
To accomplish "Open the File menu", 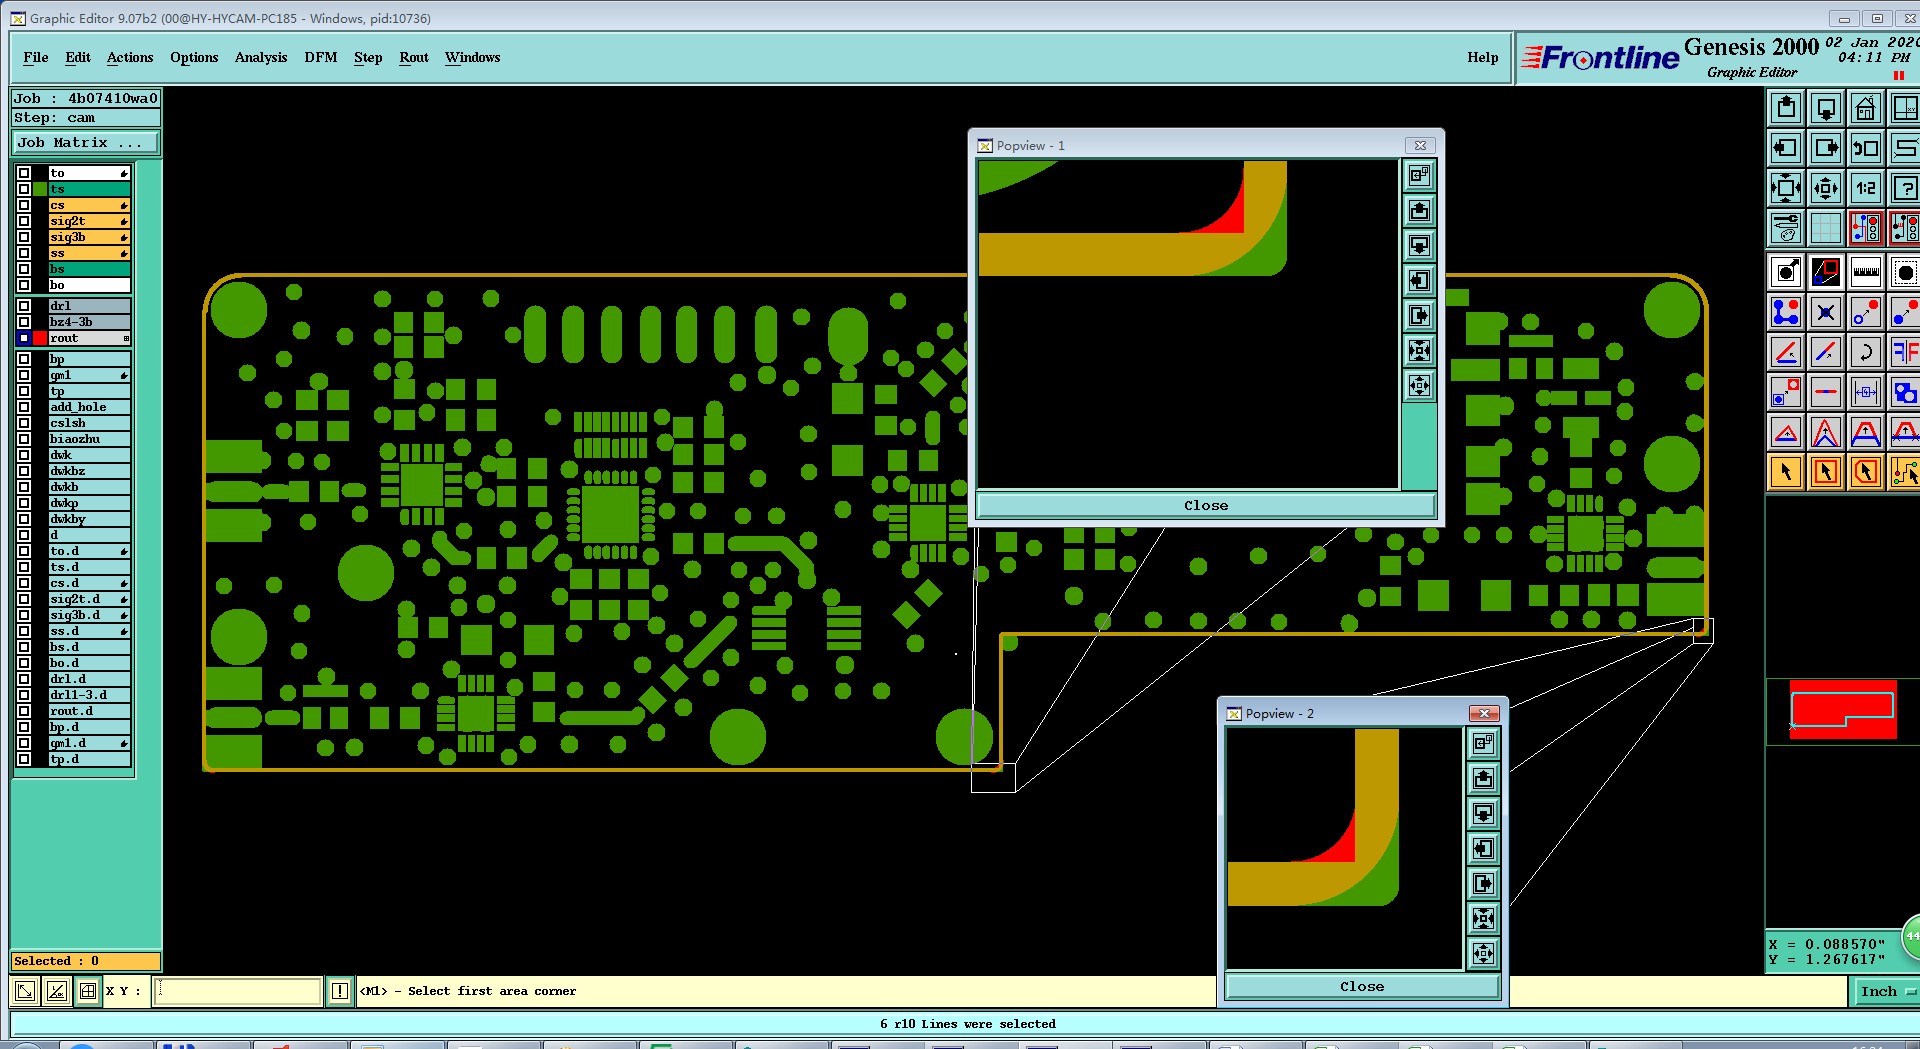I will coord(36,57).
